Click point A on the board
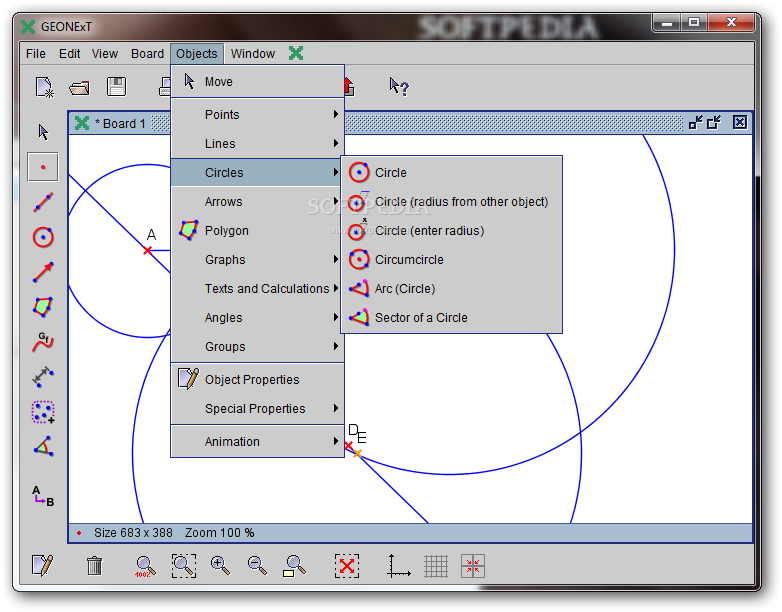 pyautogui.click(x=147, y=250)
